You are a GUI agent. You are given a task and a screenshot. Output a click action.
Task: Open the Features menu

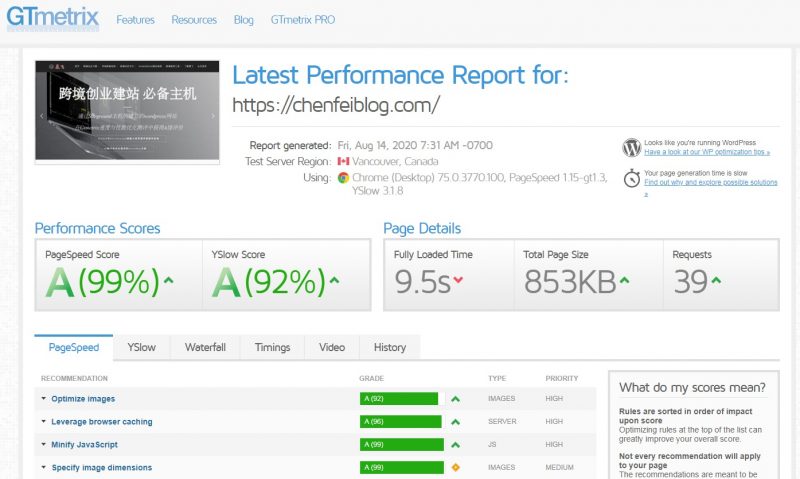click(x=135, y=20)
